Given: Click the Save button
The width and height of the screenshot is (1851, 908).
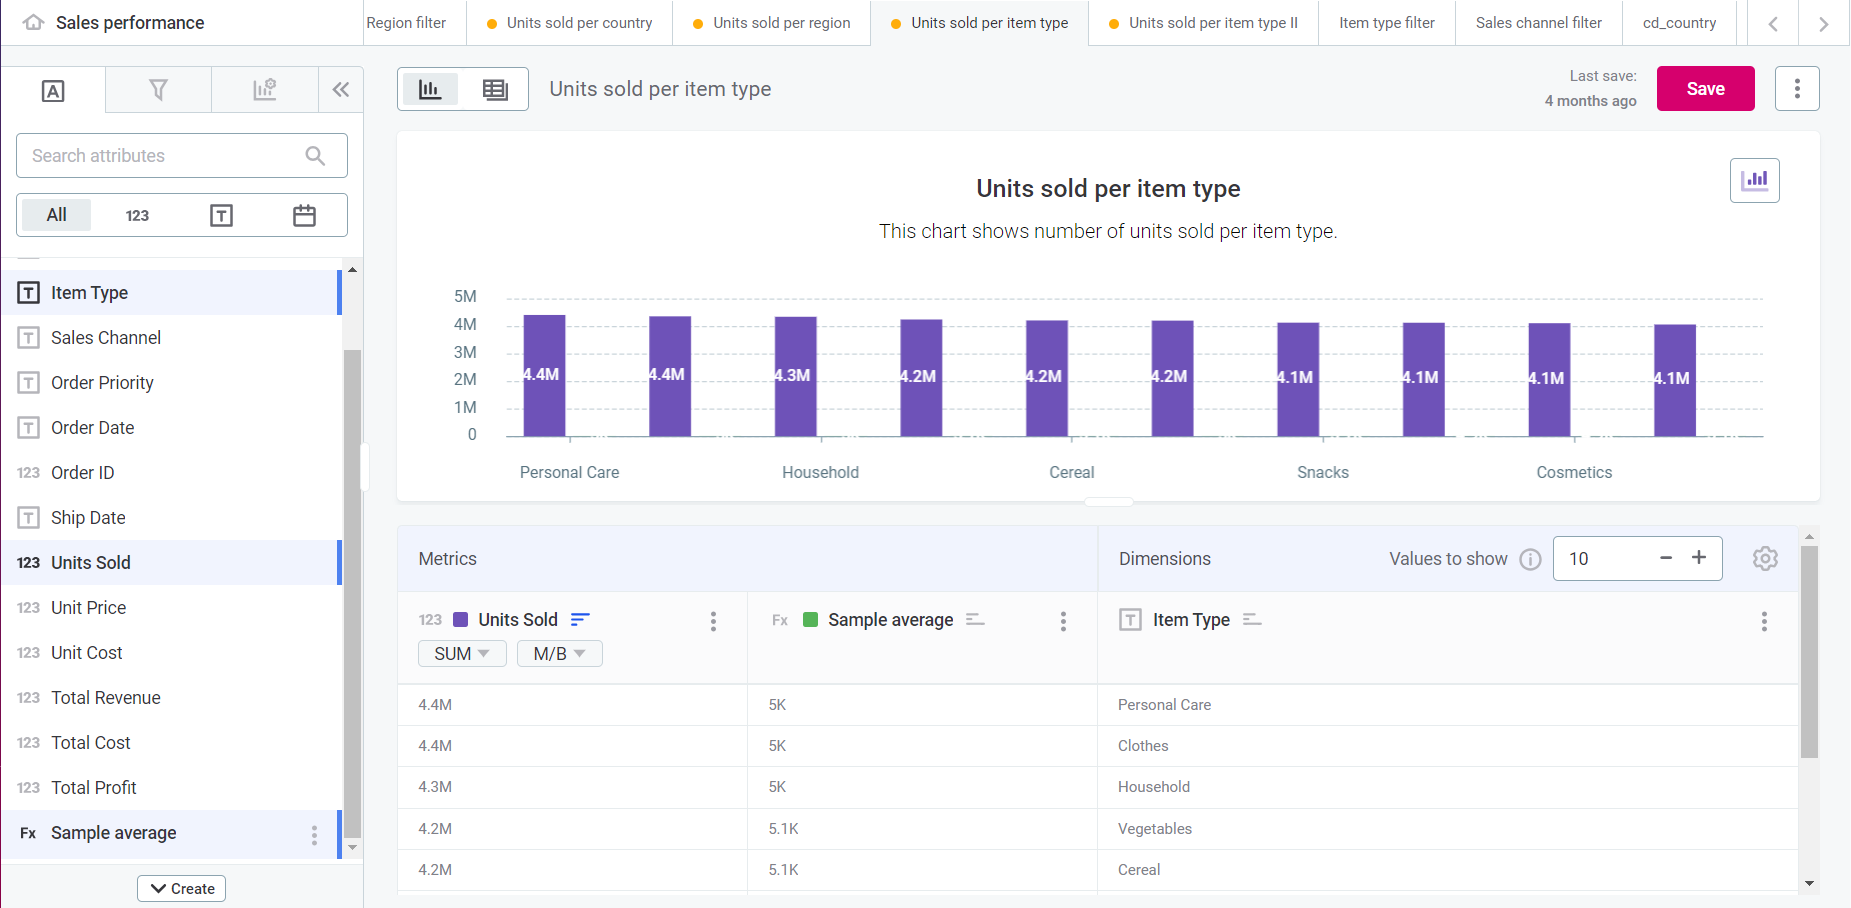Looking at the screenshot, I should click(1705, 88).
